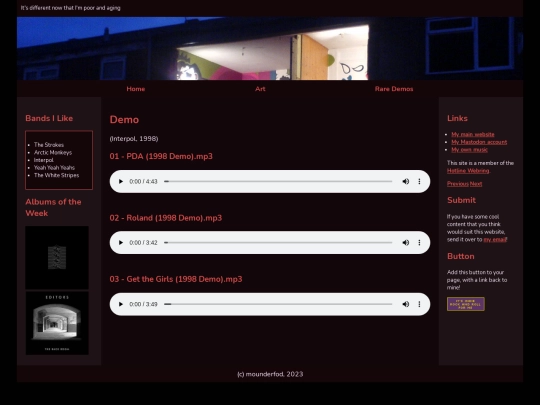Click the purple site button badge
This screenshot has width=540, height=405.
coord(466,304)
